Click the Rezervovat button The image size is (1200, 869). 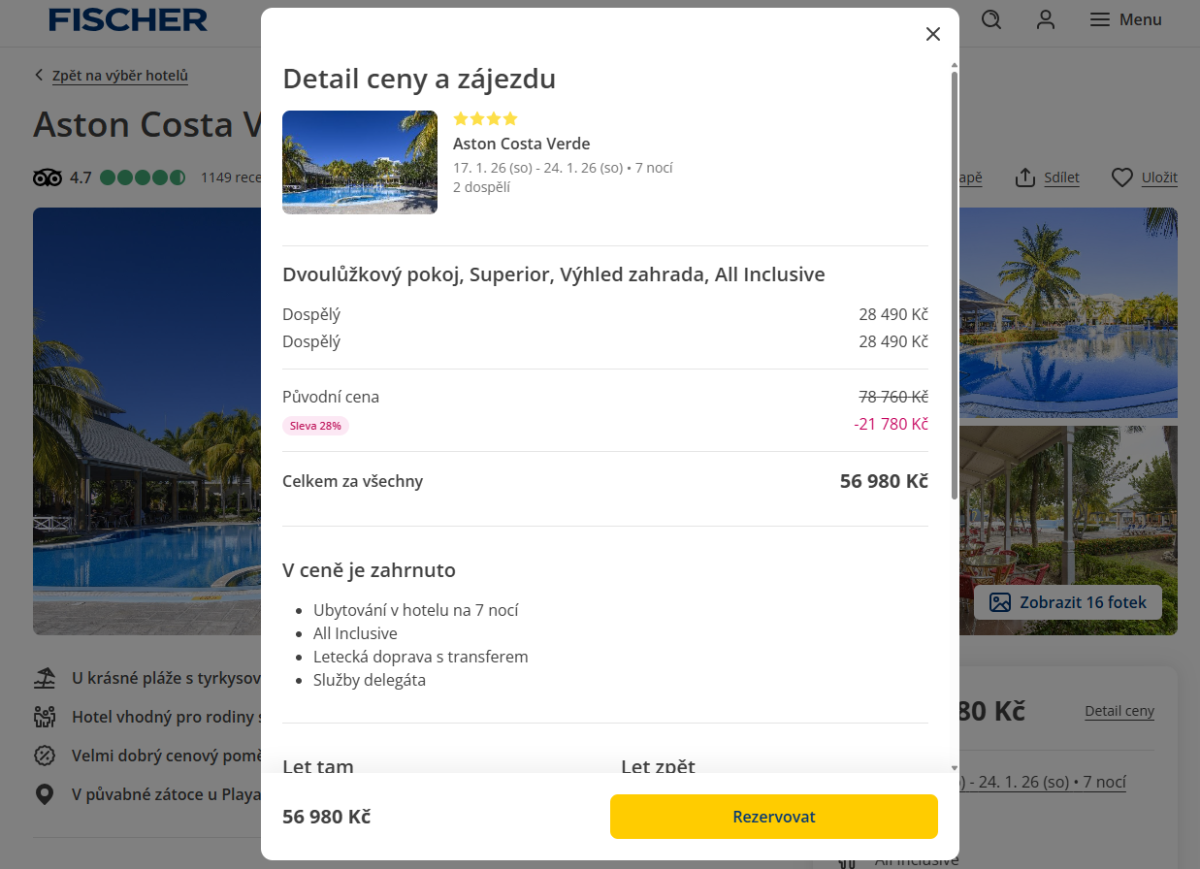click(x=773, y=817)
